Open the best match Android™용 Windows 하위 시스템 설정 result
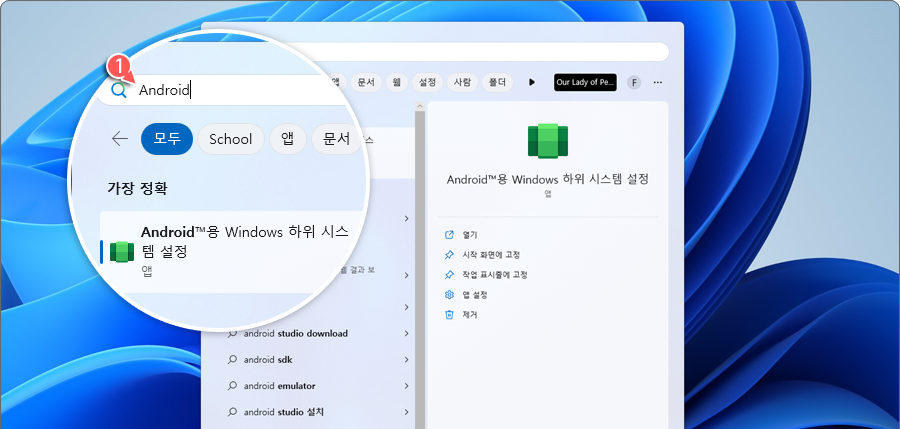 coord(232,252)
